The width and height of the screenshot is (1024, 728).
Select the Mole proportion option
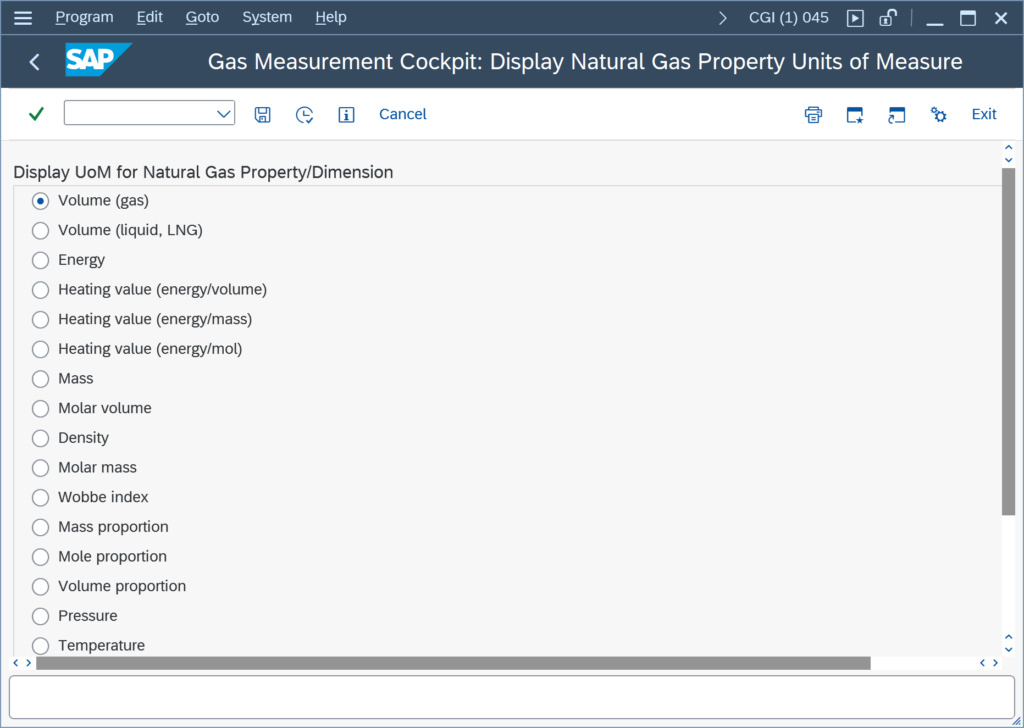pyautogui.click(x=40, y=557)
